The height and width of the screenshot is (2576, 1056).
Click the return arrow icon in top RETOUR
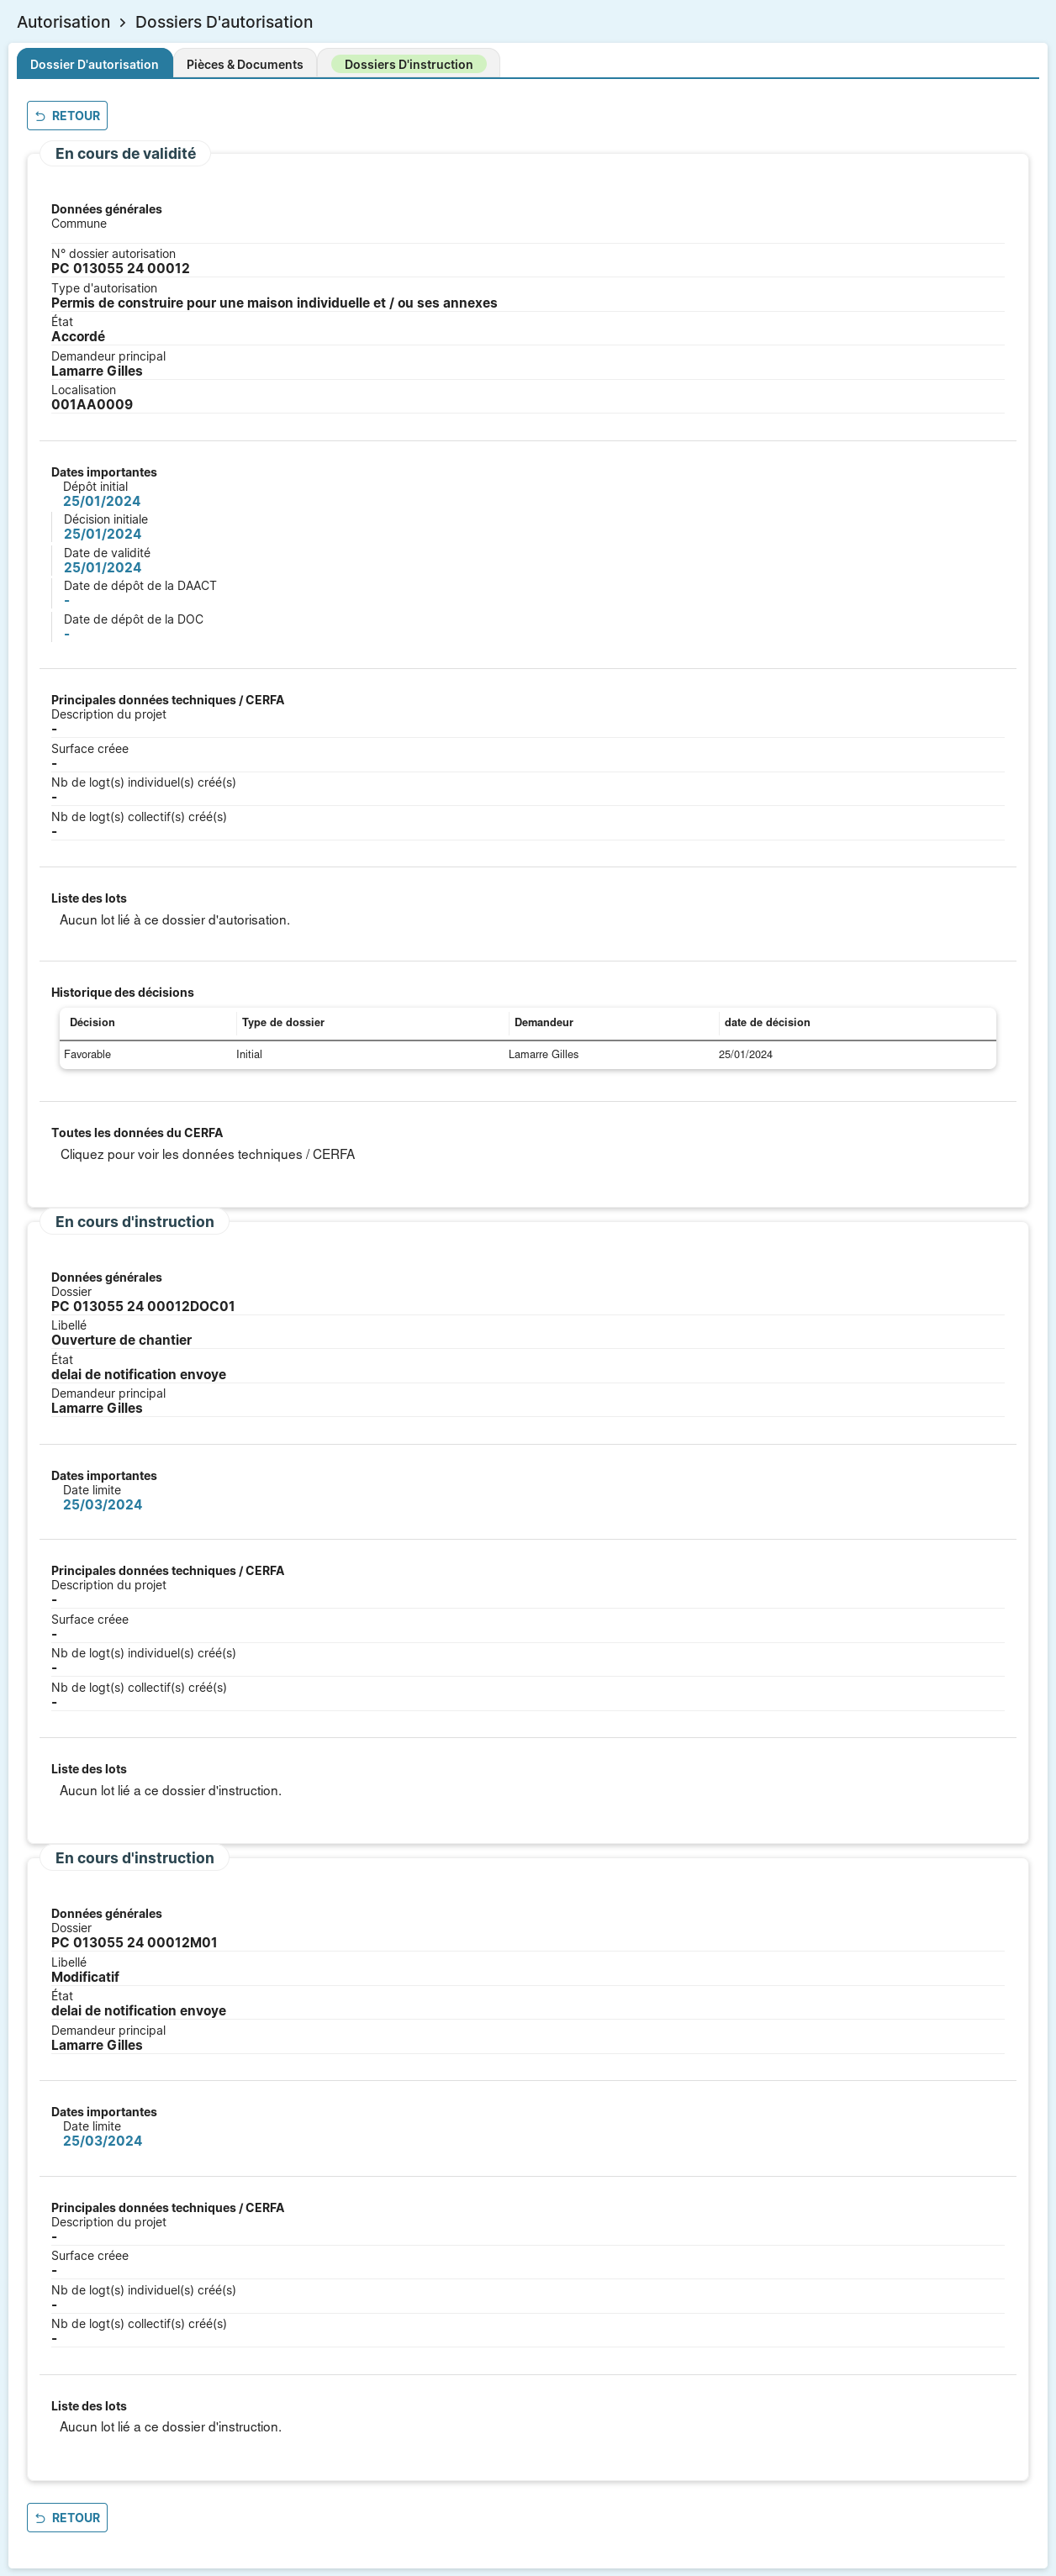click(x=40, y=116)
